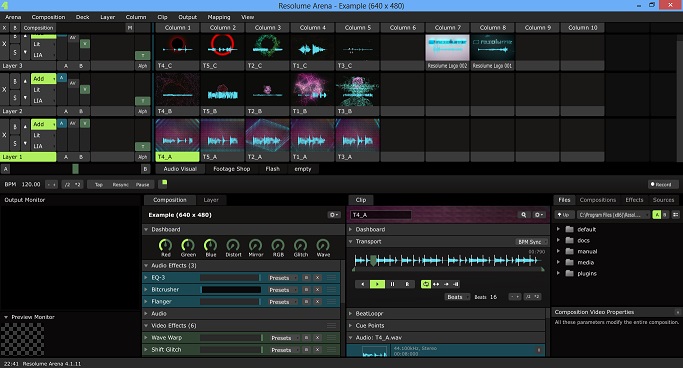Remove the Flanger effect with its X

point(318,302)
